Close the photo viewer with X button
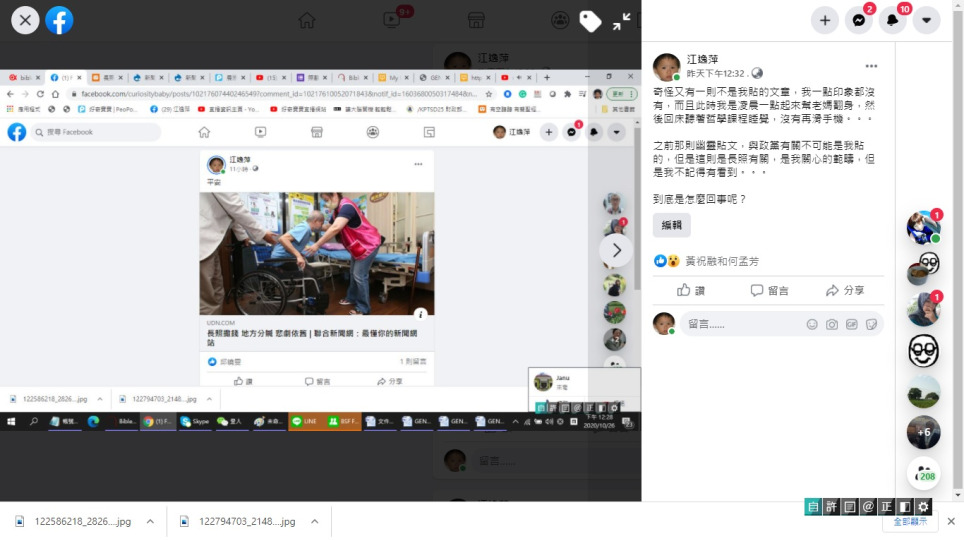964x540 pixels. pyautogui.click(x=25, y=20)
